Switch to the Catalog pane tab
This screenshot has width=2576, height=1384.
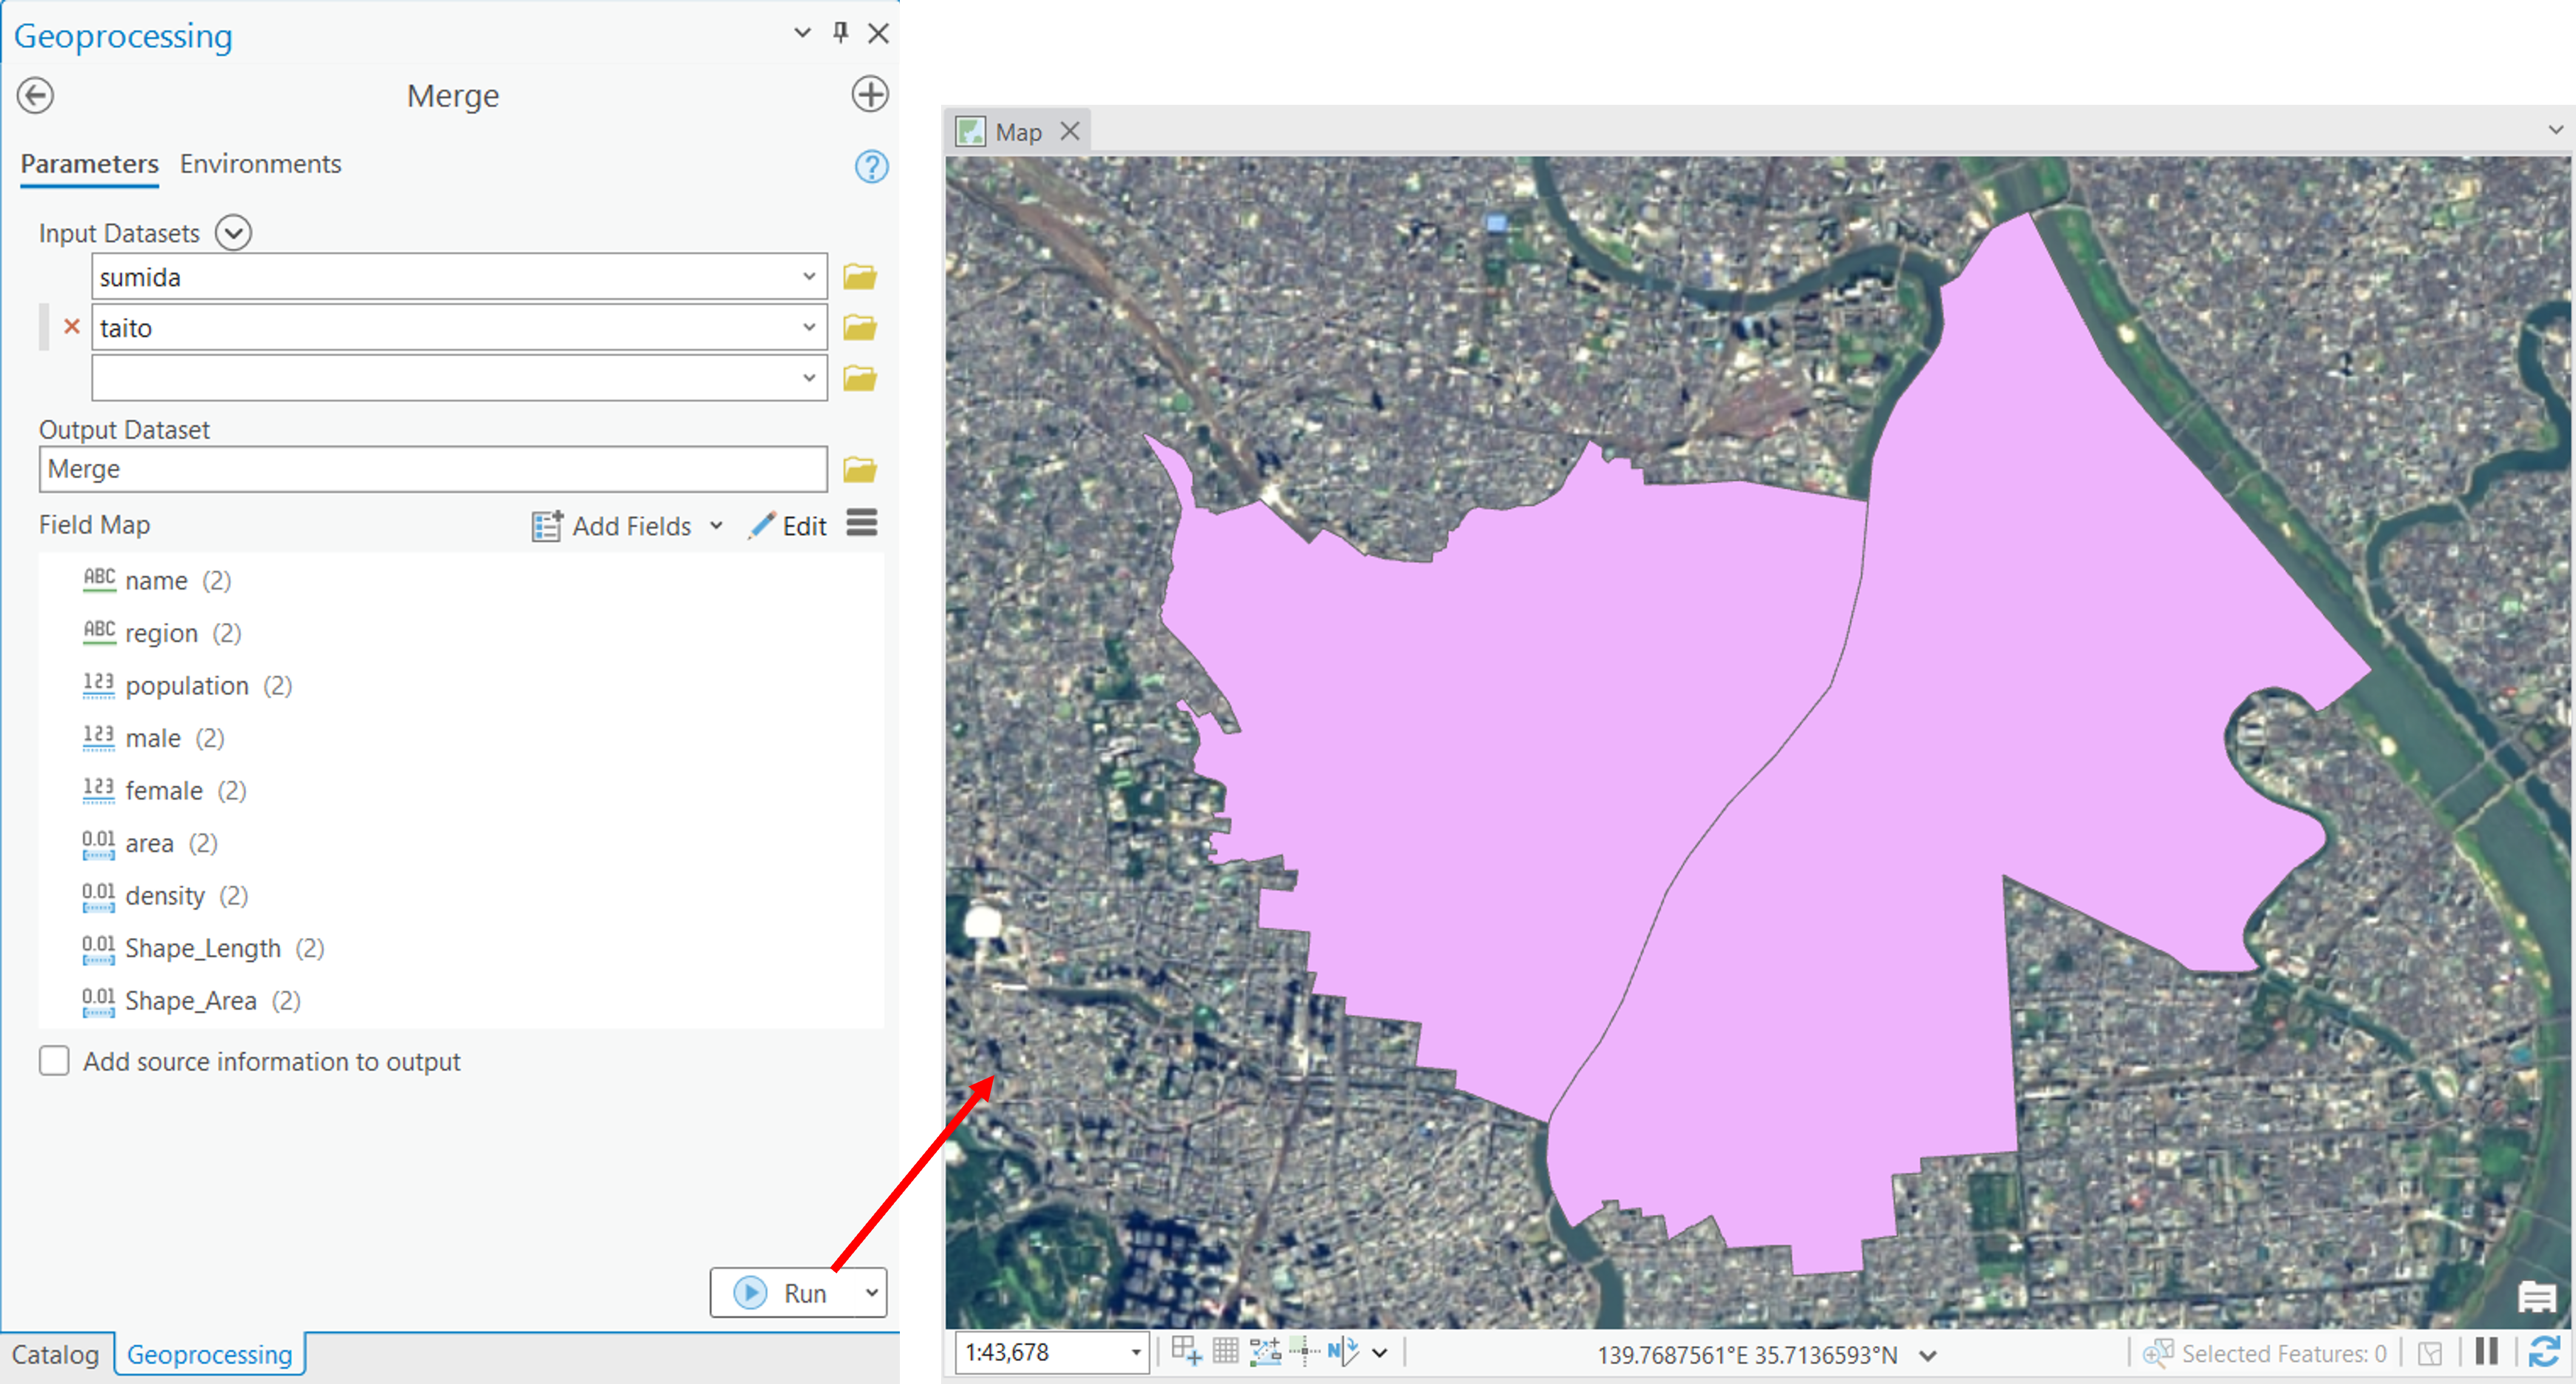point(55,1355)
